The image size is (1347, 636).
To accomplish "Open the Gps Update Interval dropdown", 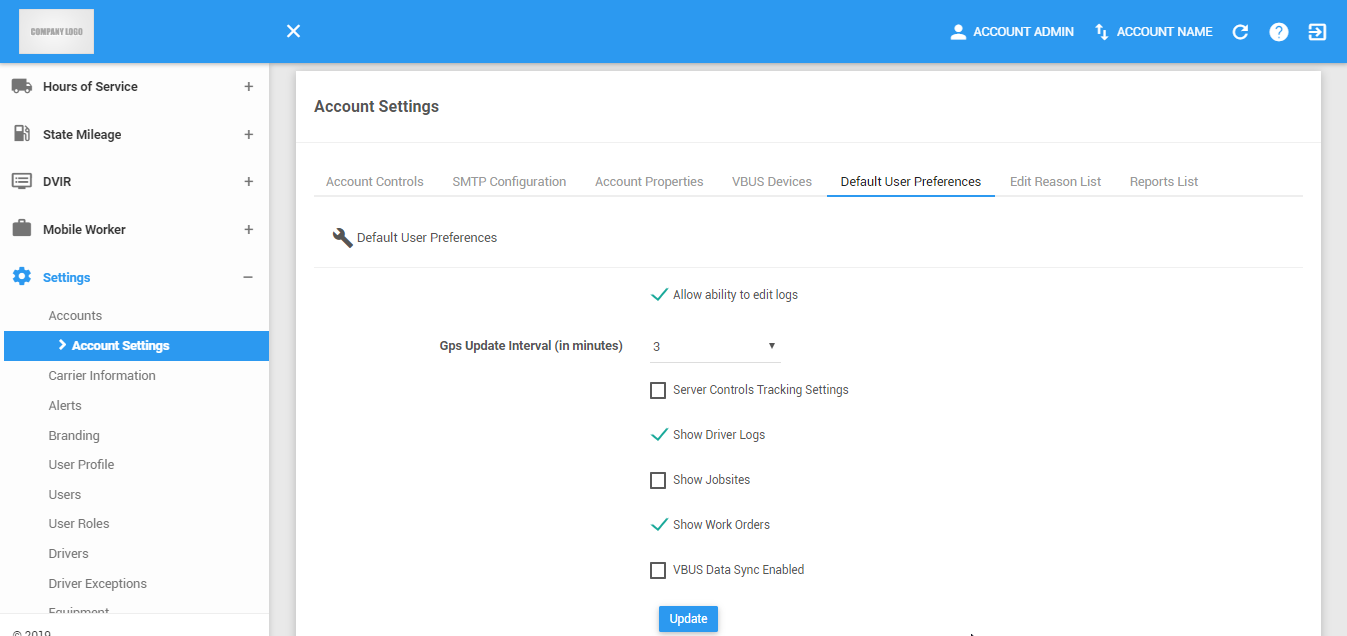I will [715, 346].
